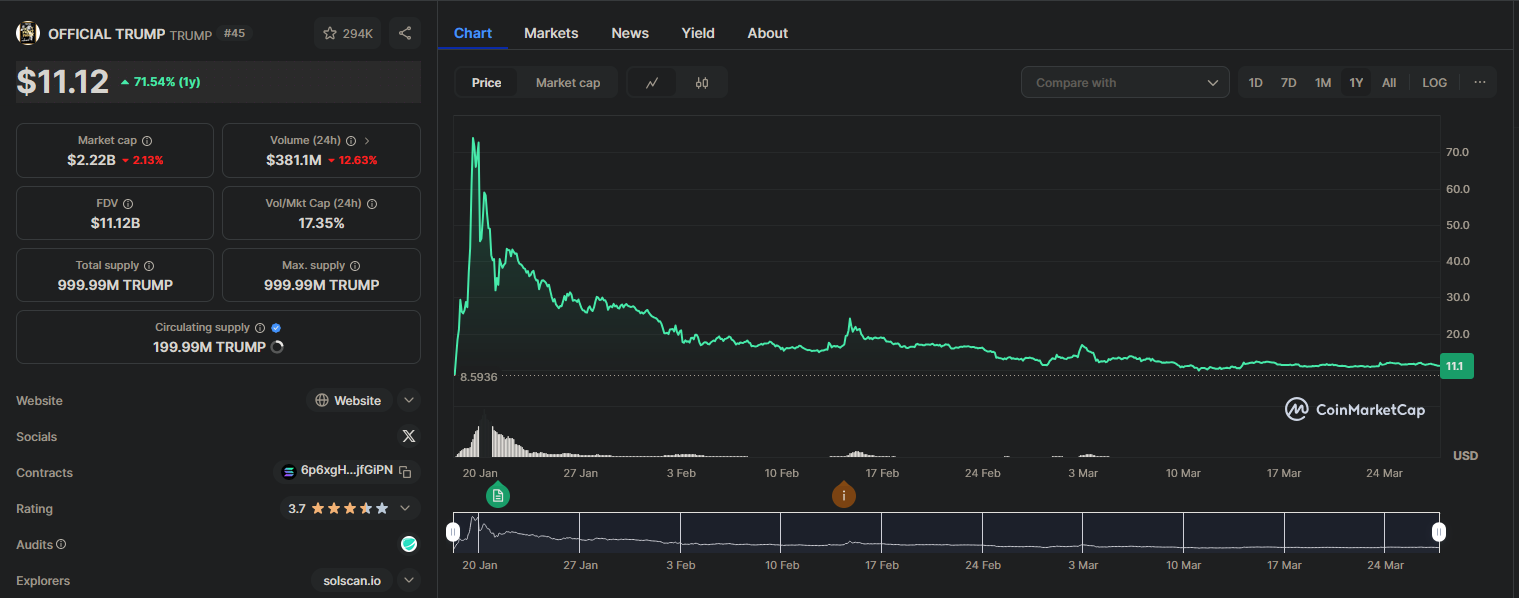Select the Market cap toggle
The image size is (1519, 598).
coord(568,83)
